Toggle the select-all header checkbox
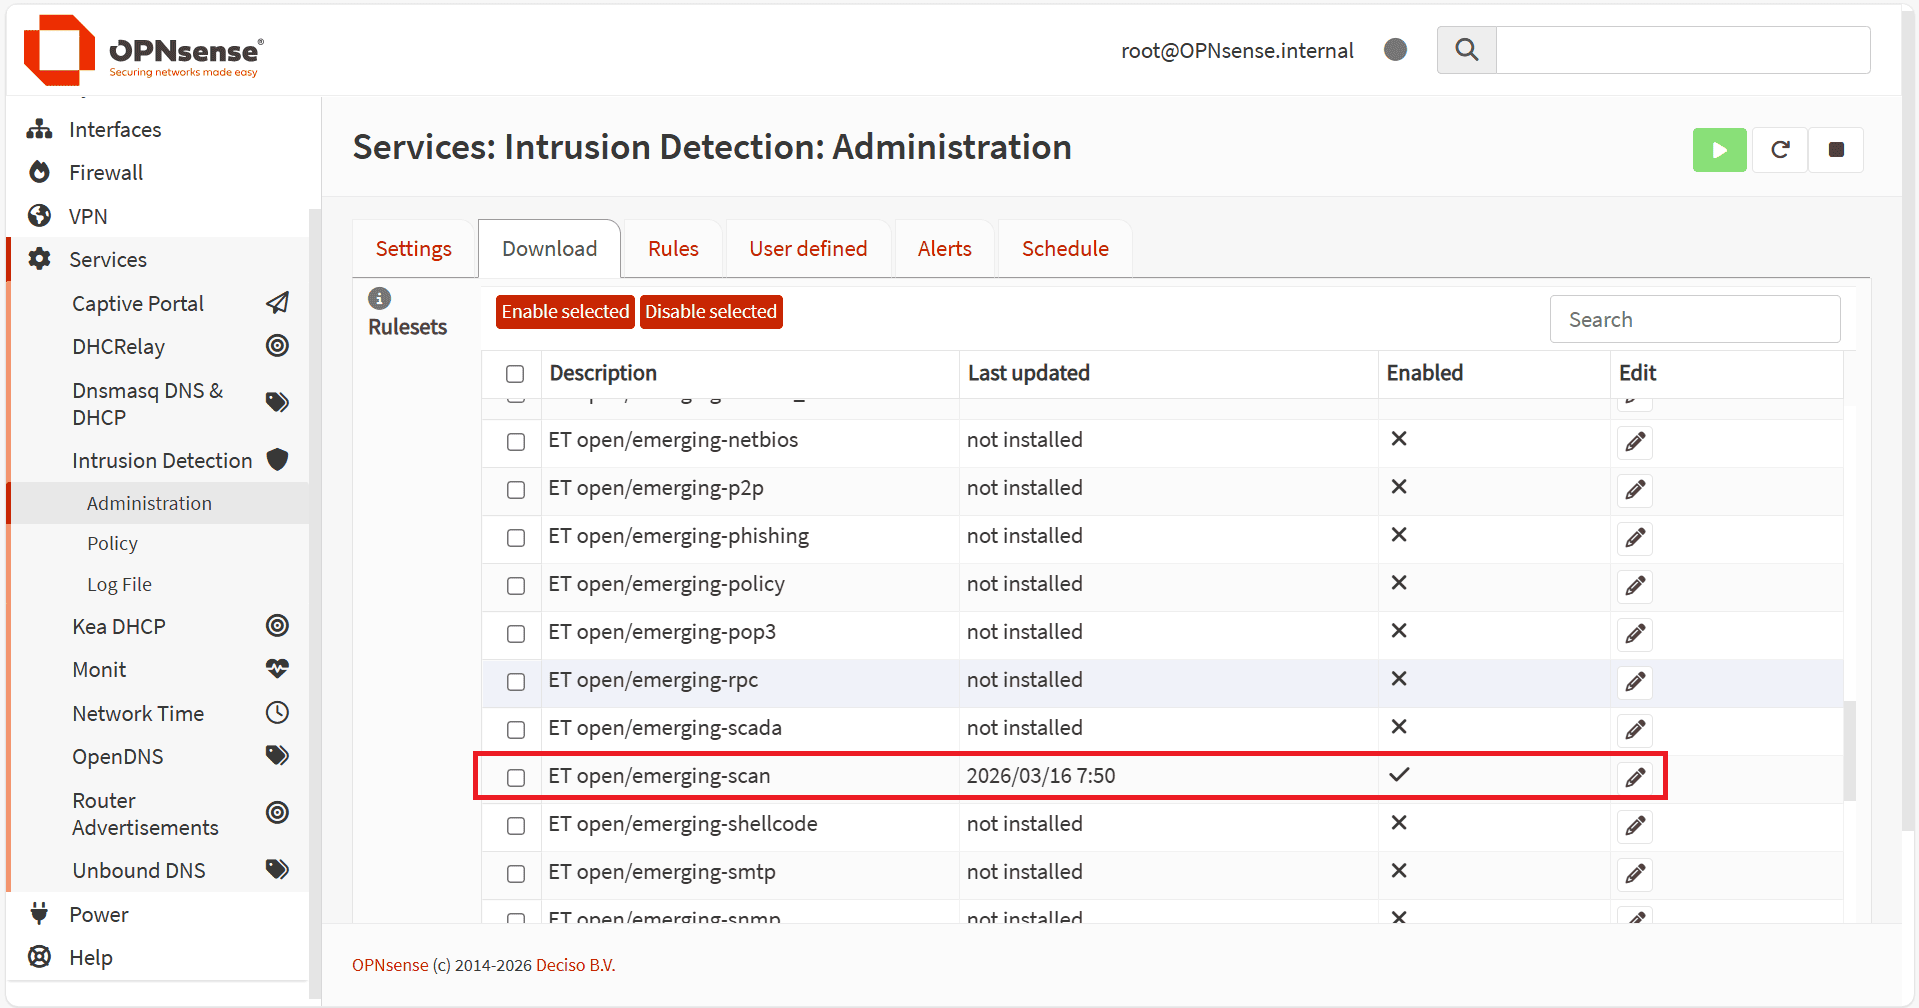The width and height of the screenshot is (1919, 1008). tap(515, 374)
